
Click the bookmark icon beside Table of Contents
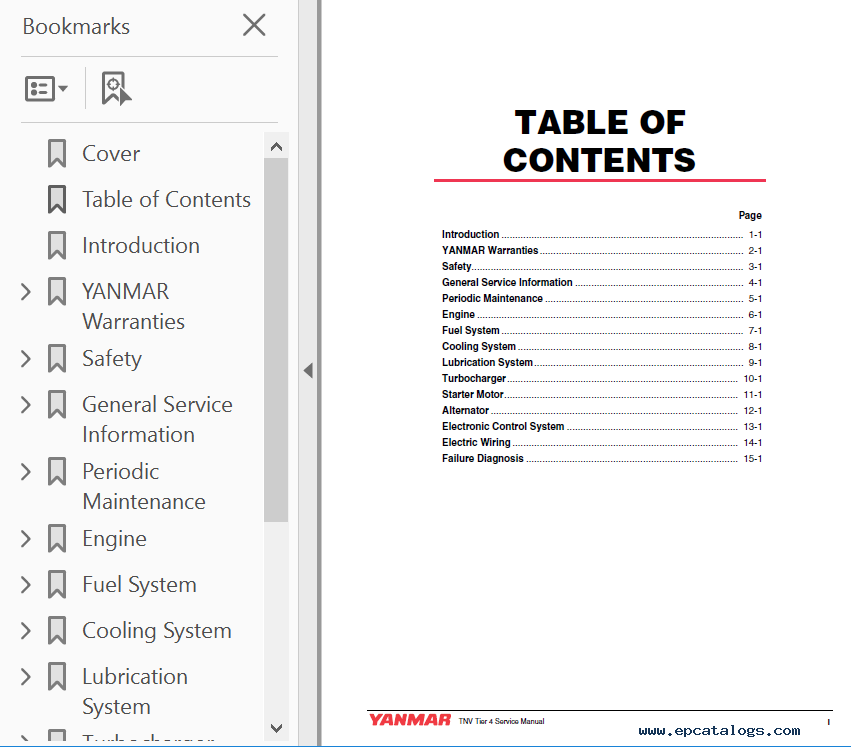[57, 200]
